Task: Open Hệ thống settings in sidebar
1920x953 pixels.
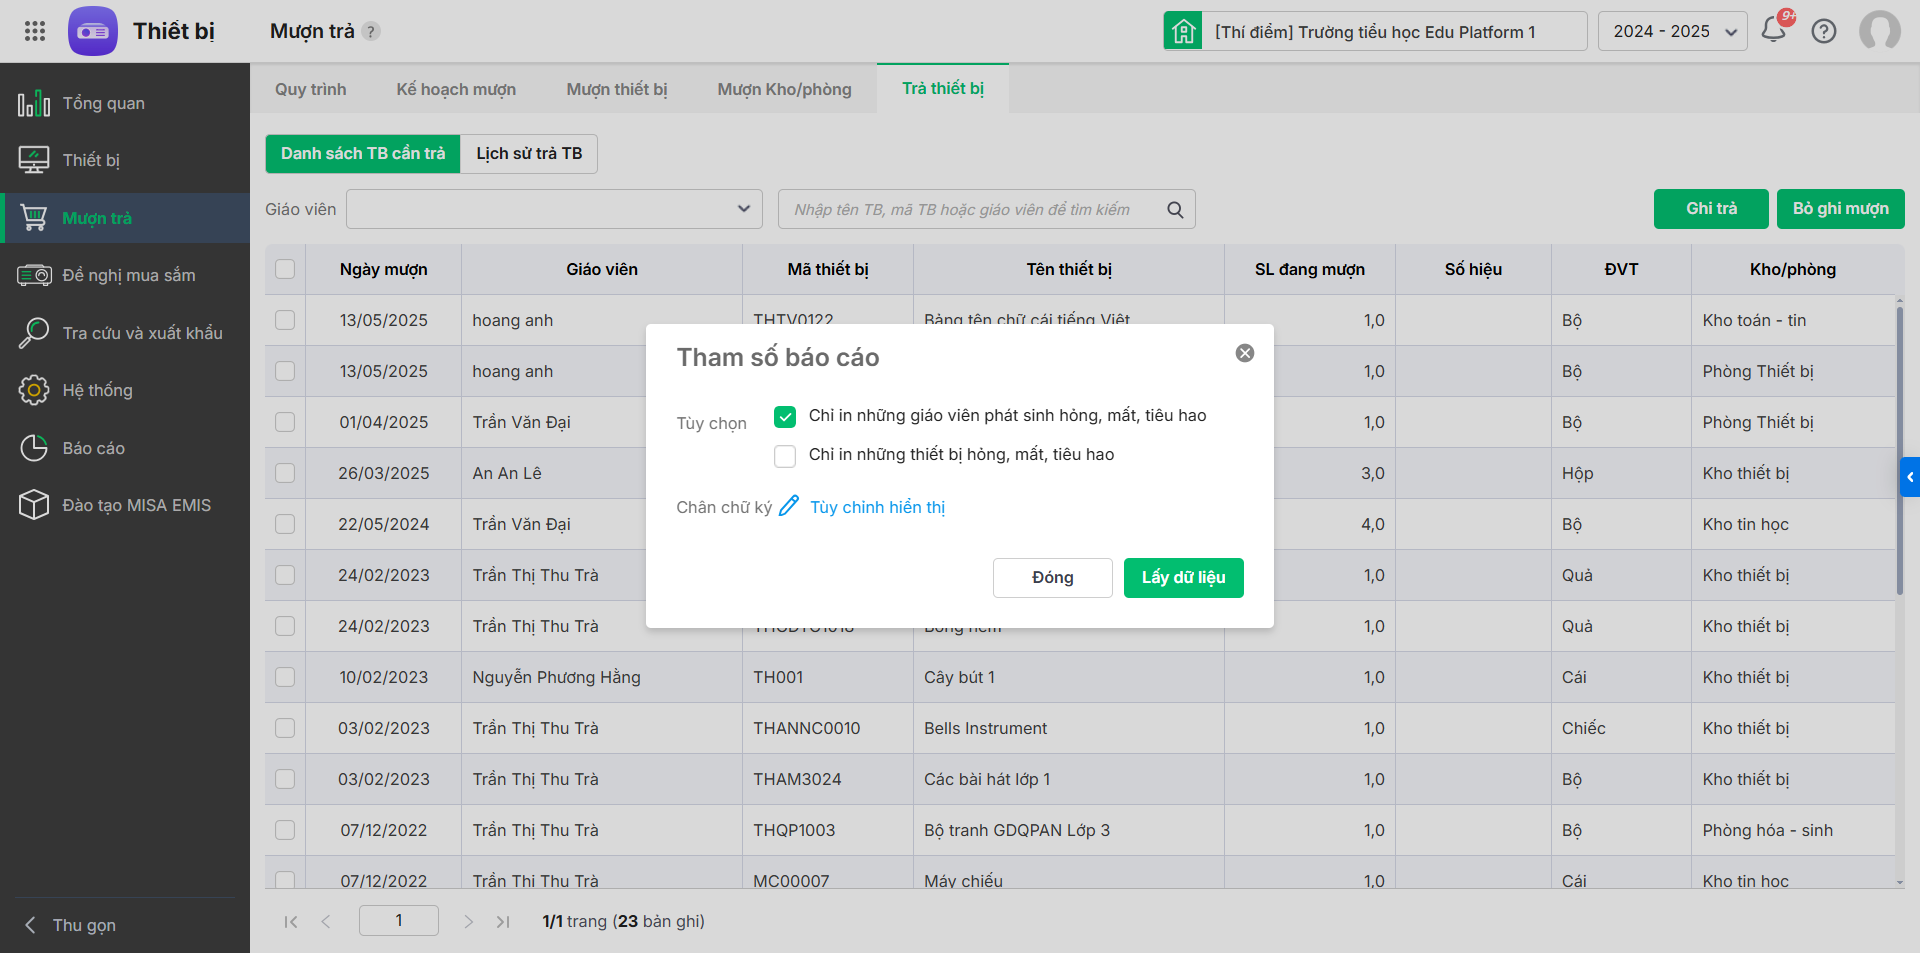Action: pos(97,390)
